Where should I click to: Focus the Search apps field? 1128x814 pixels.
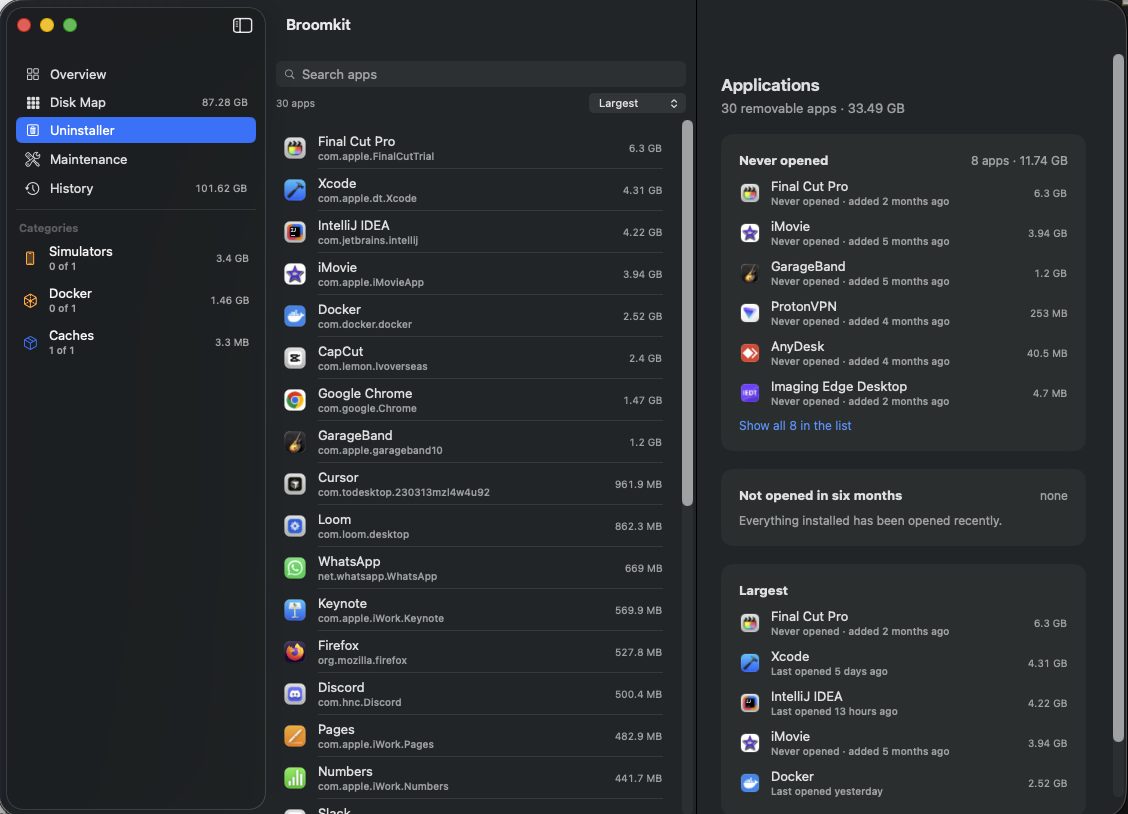click(x=481, y=74)
